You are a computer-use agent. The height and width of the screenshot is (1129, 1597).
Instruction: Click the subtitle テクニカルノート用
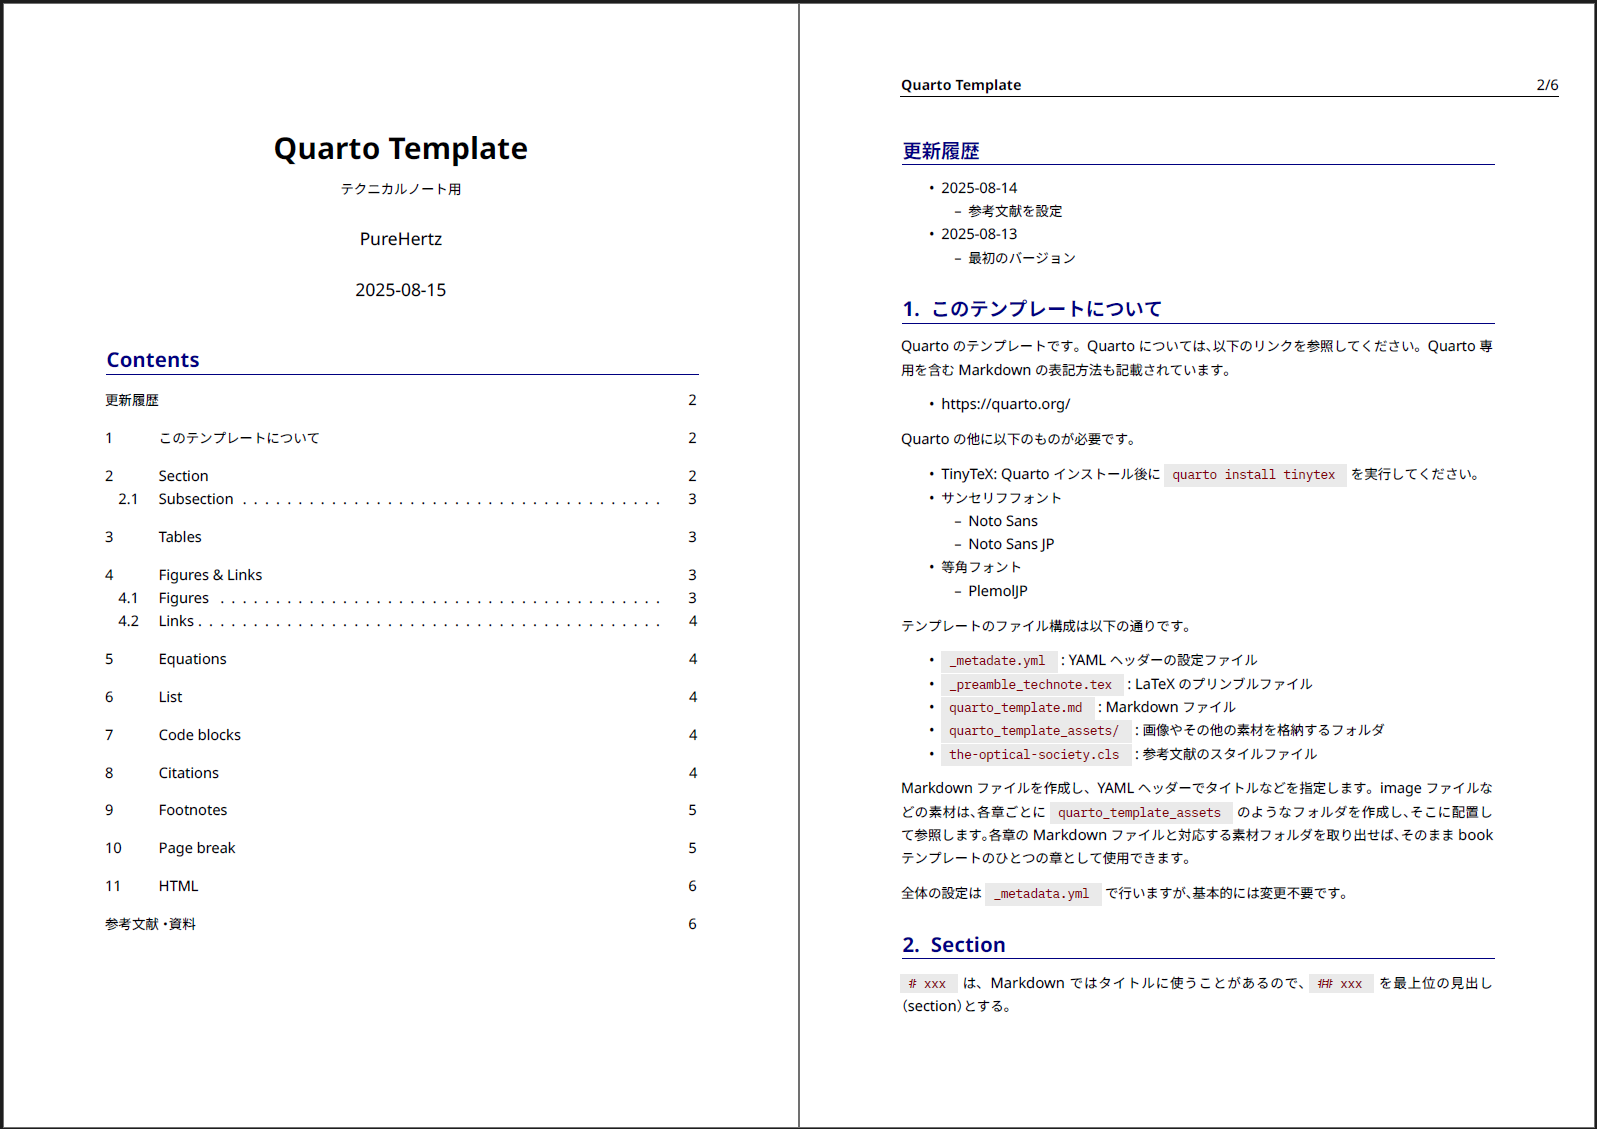coord(401,189)
